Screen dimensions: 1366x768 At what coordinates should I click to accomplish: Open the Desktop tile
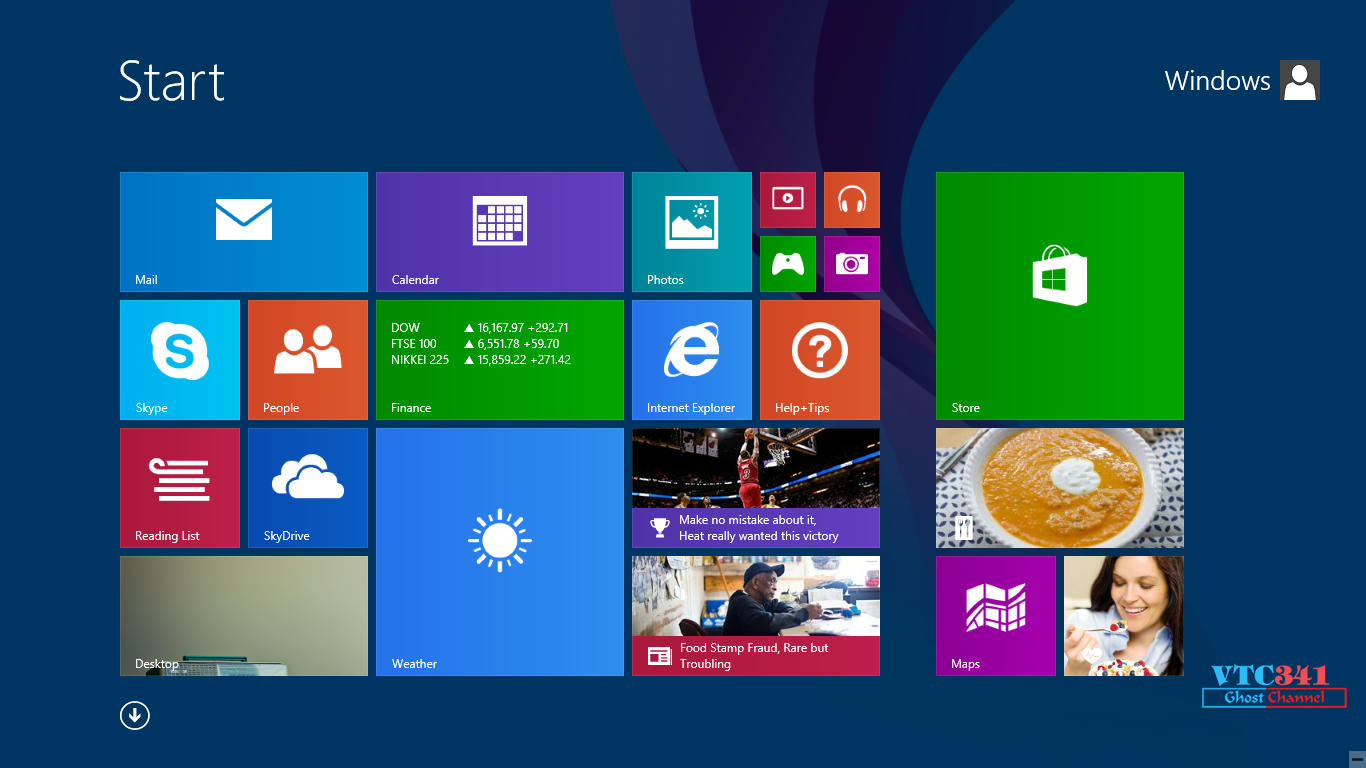tap(244, 616)
